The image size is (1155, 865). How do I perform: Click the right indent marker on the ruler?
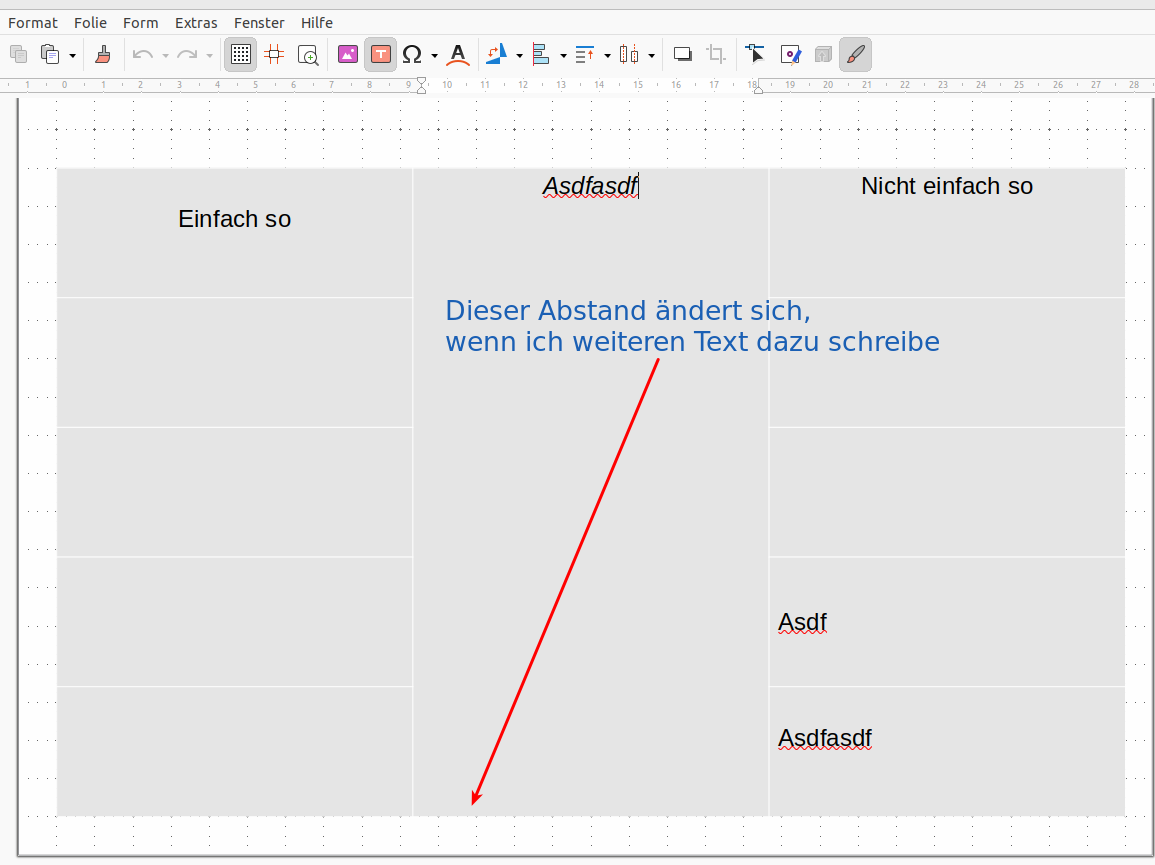click(x=758, y=89)
